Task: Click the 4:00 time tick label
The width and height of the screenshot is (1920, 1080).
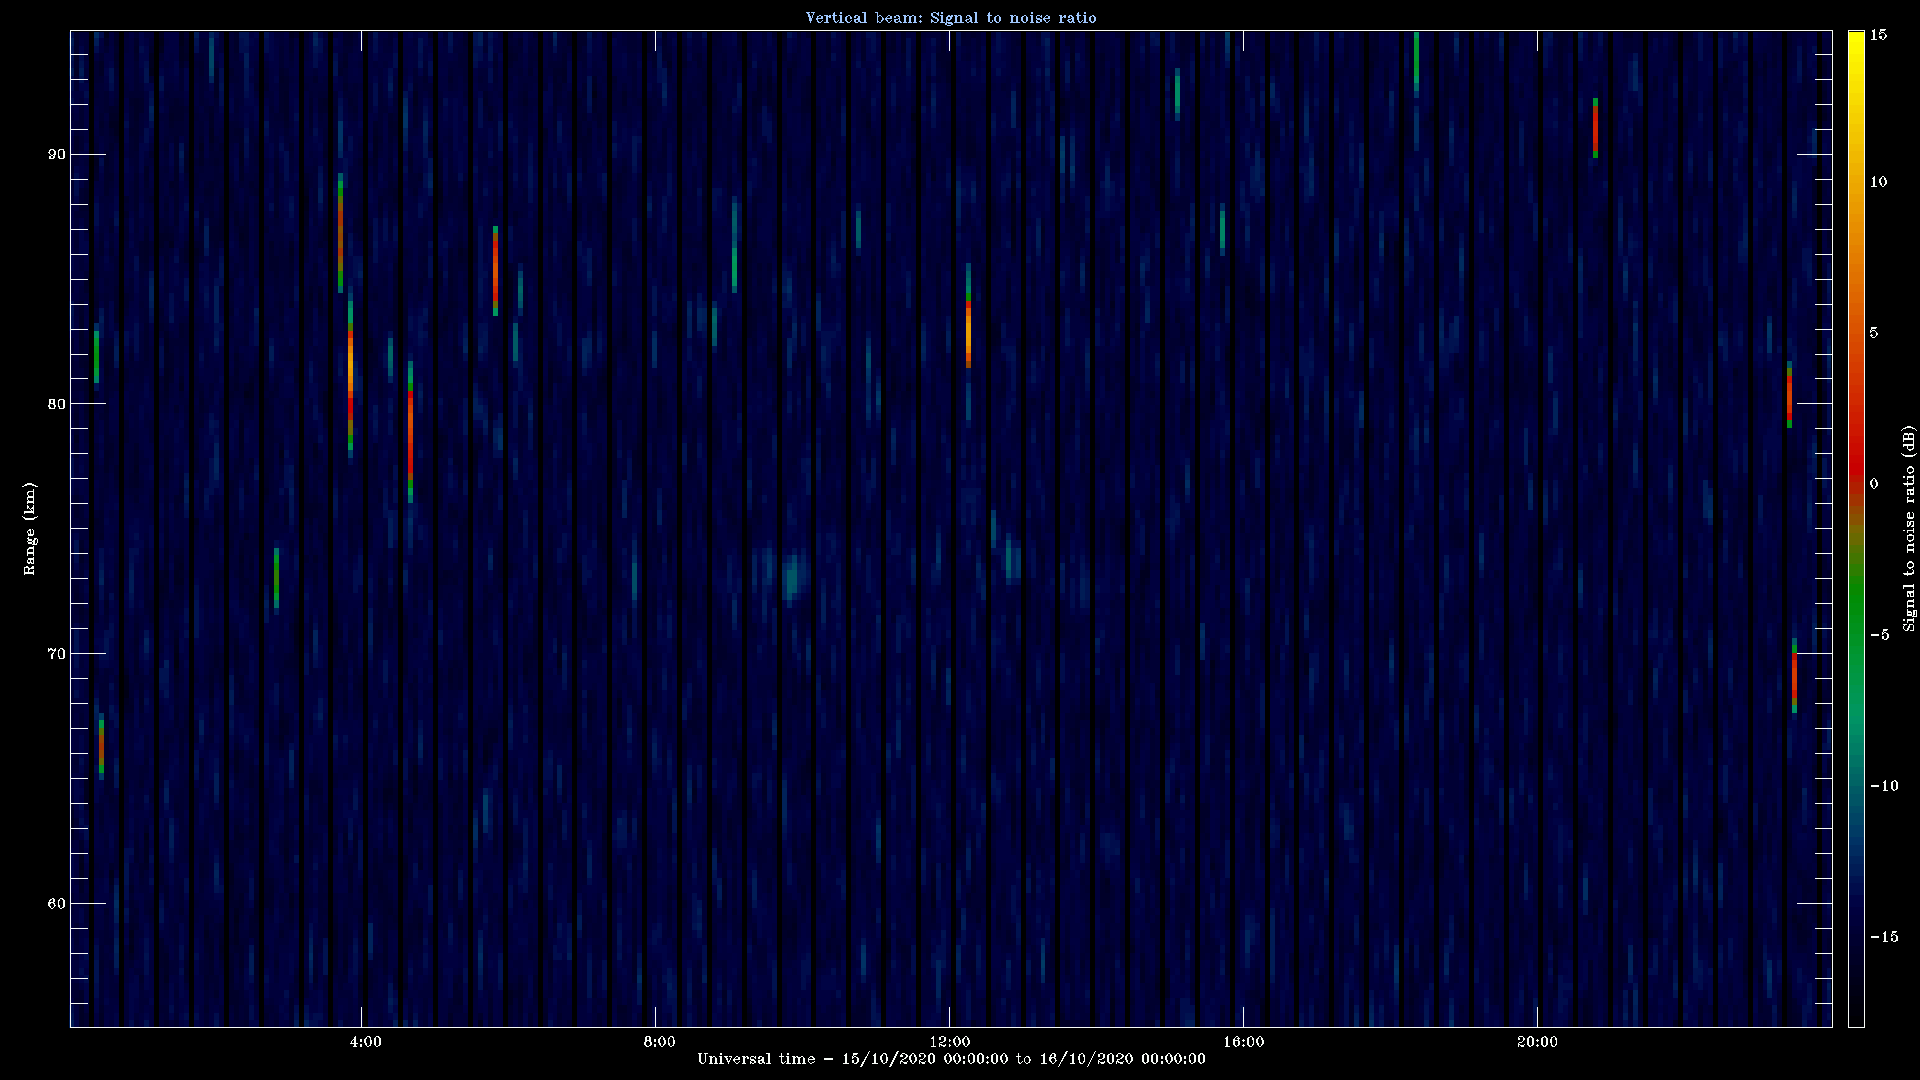Action: coord(366,1041)
